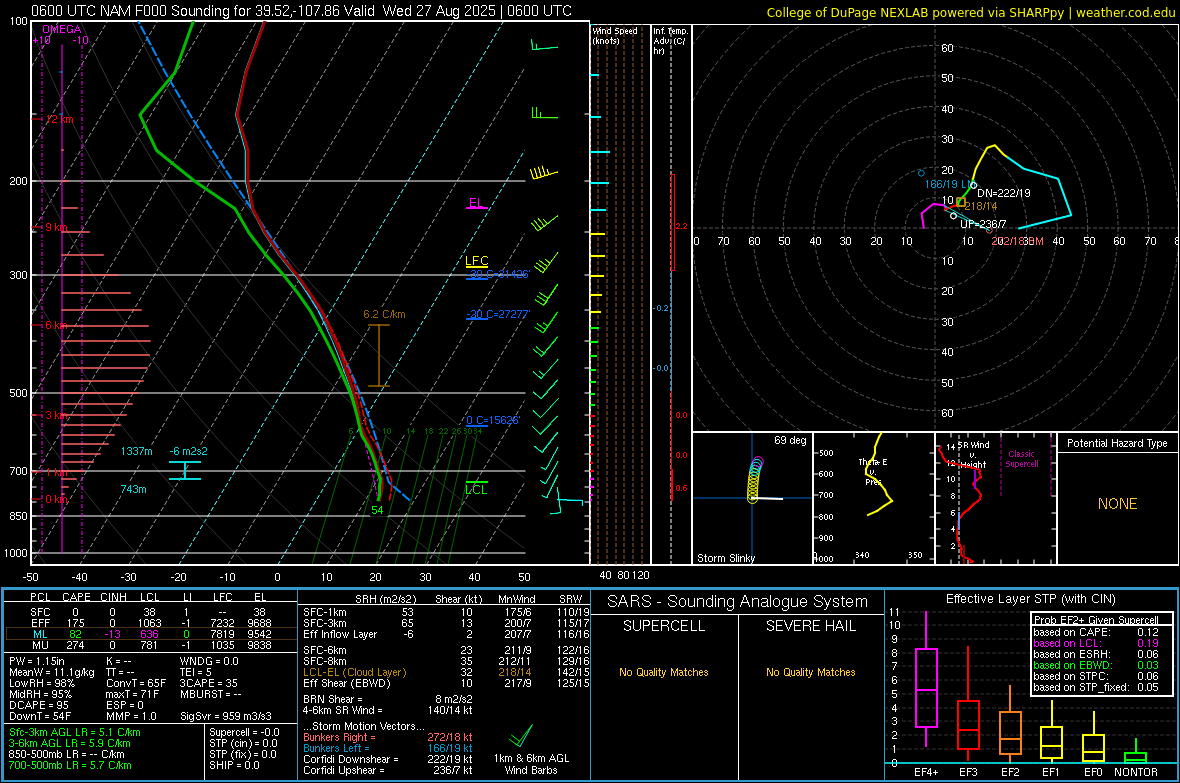Screen dimensions: 1180x783
Task: Click the brown 6.2 C/km lapse rate bracket
Action: point(378,355)
